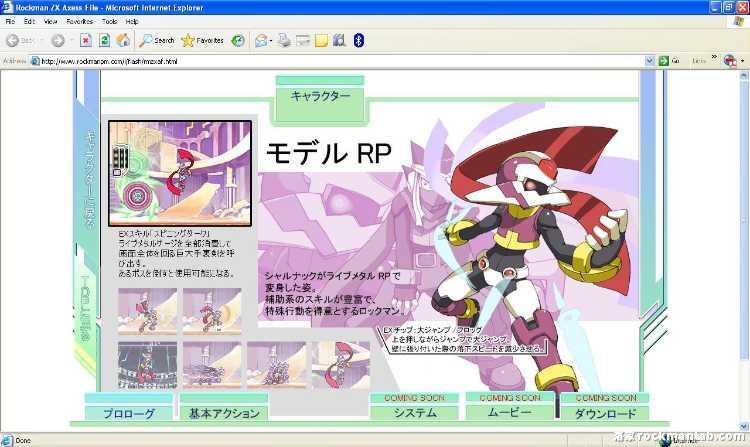750x447 pixels.
Task: Open the File menu
Action: (10, 22)
